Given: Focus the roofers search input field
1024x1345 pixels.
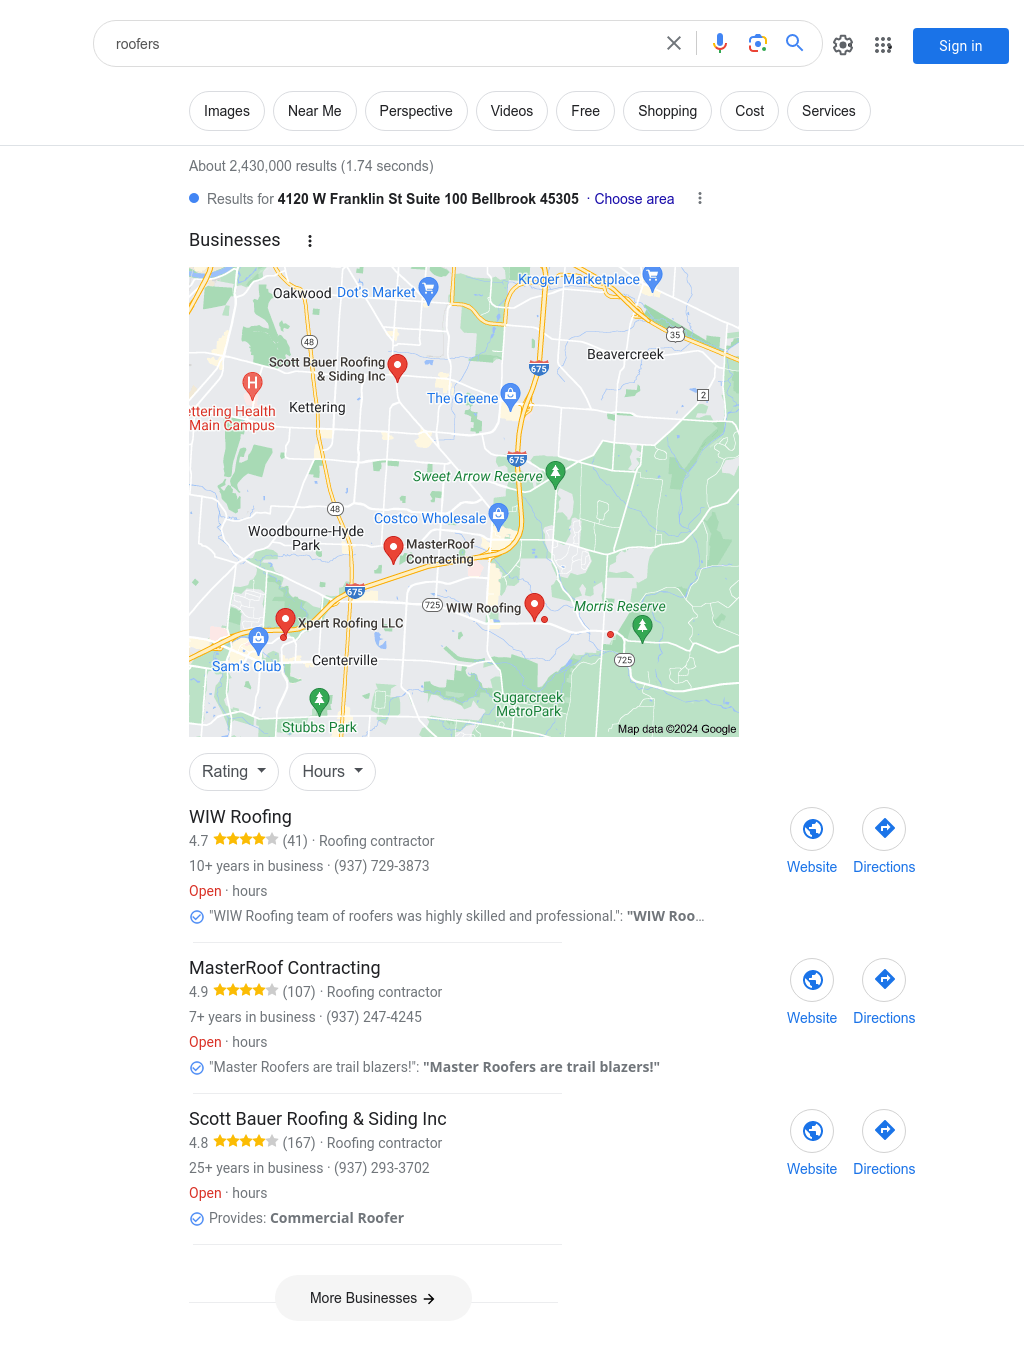Looking at the screenshot, I should pos(380,44).
